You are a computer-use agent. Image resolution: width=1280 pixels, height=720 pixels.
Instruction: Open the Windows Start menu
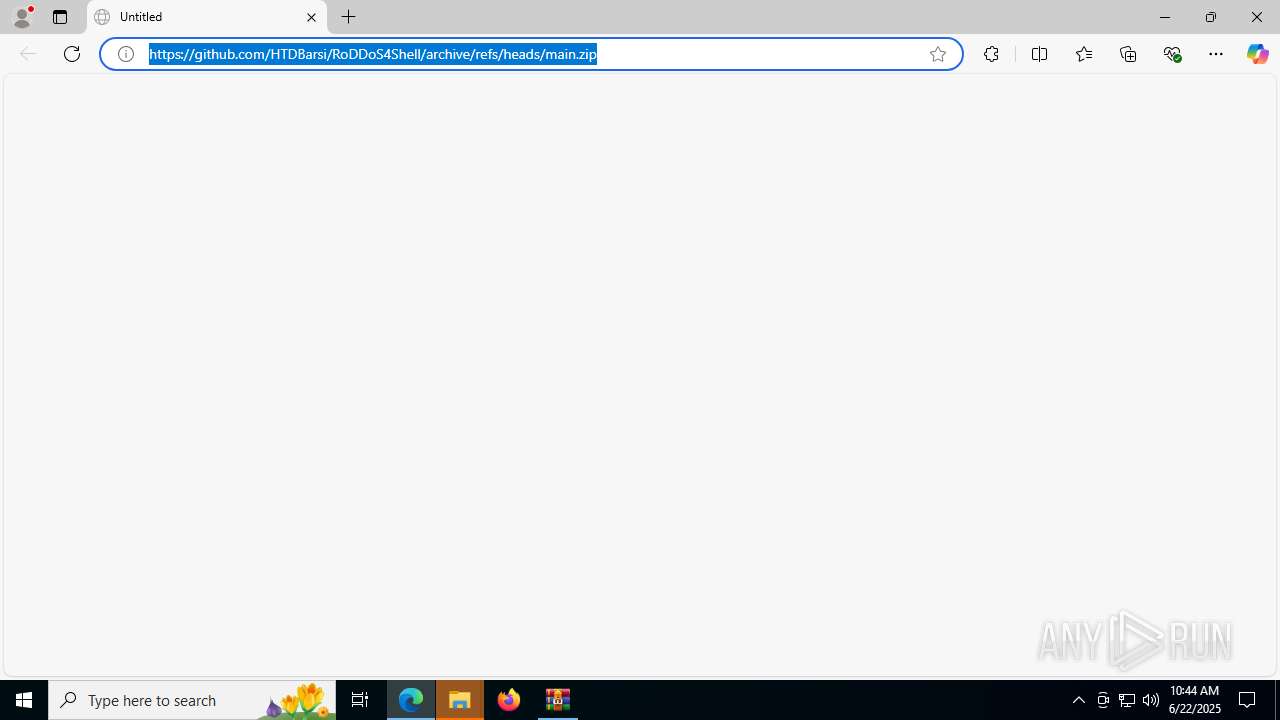[24, 700]
